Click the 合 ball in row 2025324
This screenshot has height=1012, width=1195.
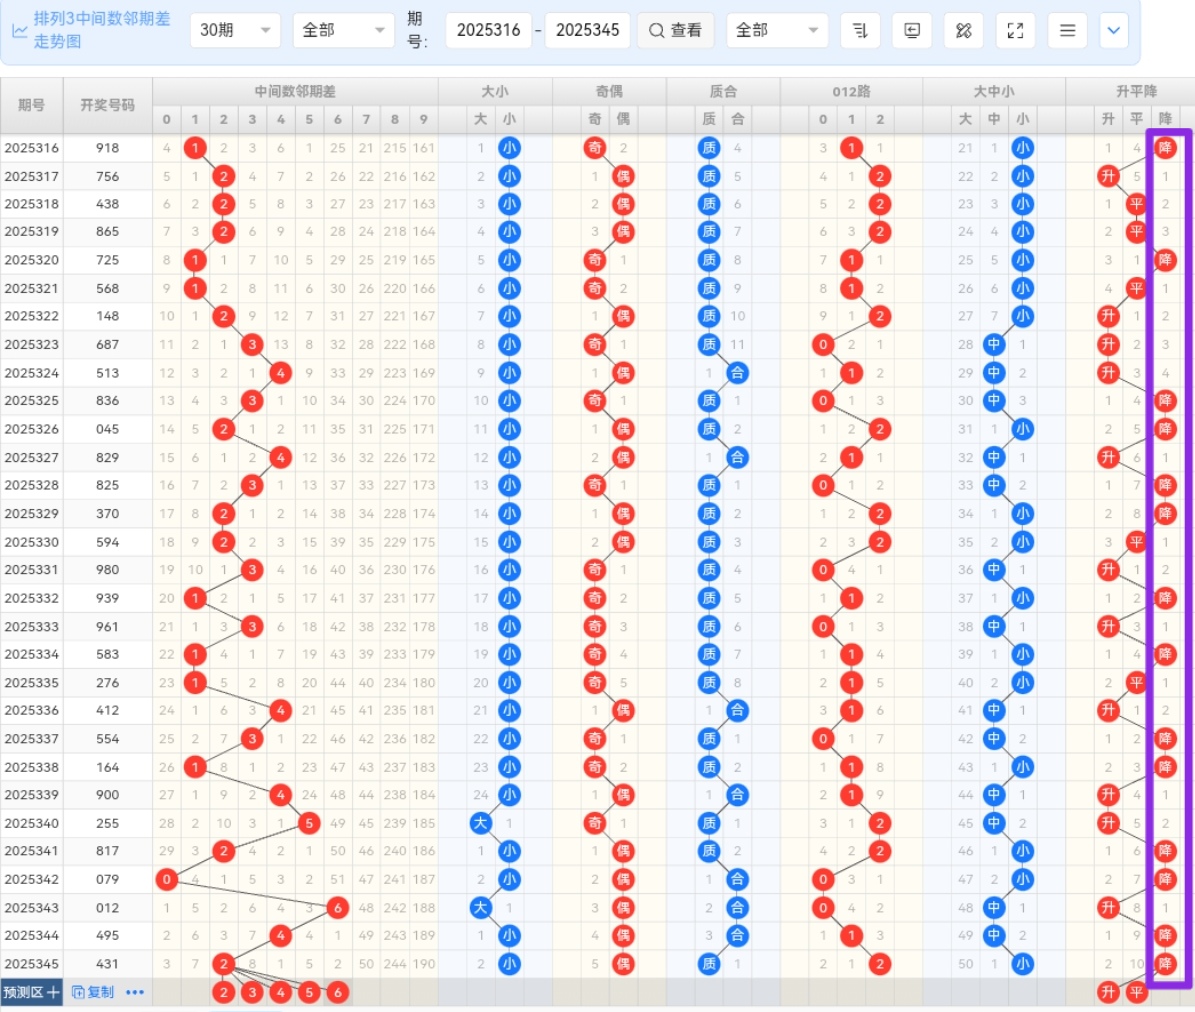pyautogui.click(x=737, y=373)
